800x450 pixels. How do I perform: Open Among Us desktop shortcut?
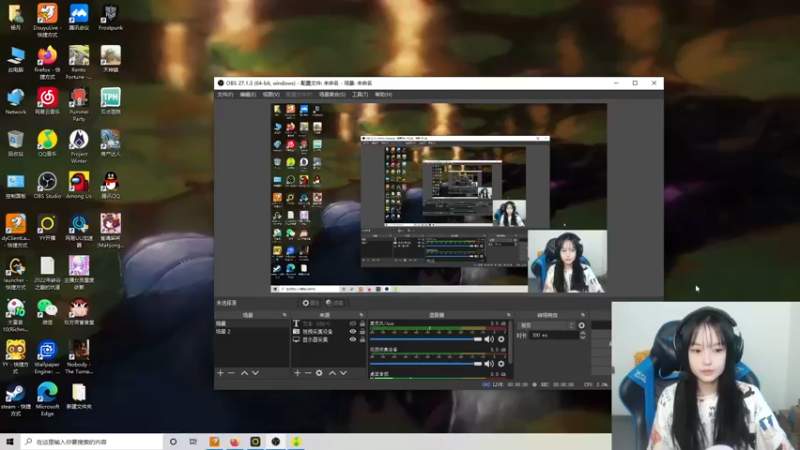(79, 185)
